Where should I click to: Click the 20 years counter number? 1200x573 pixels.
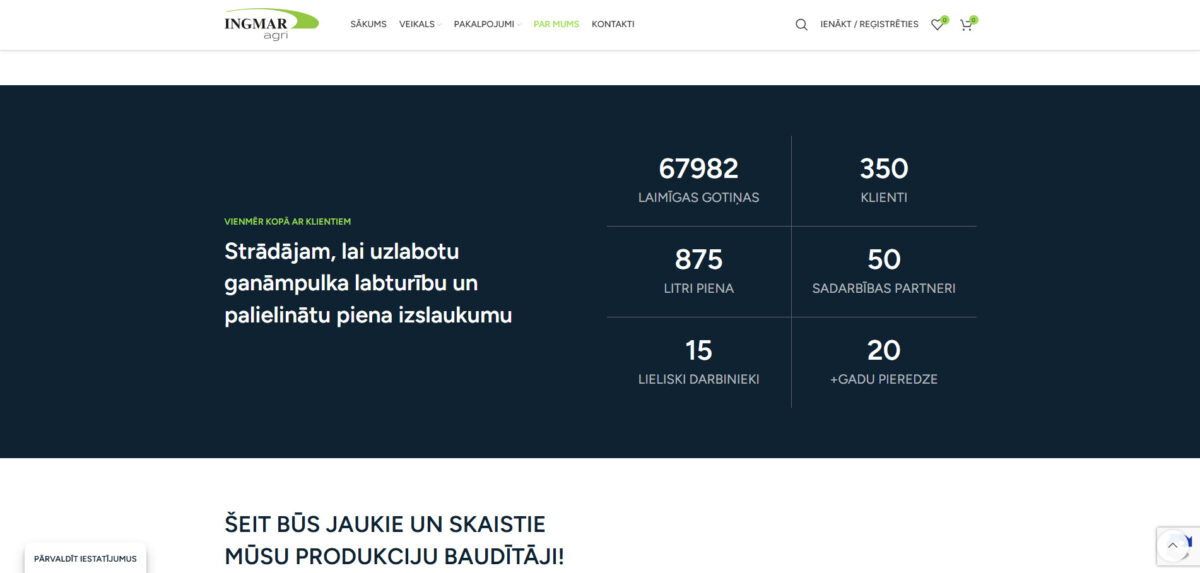(x=884, y=350)
